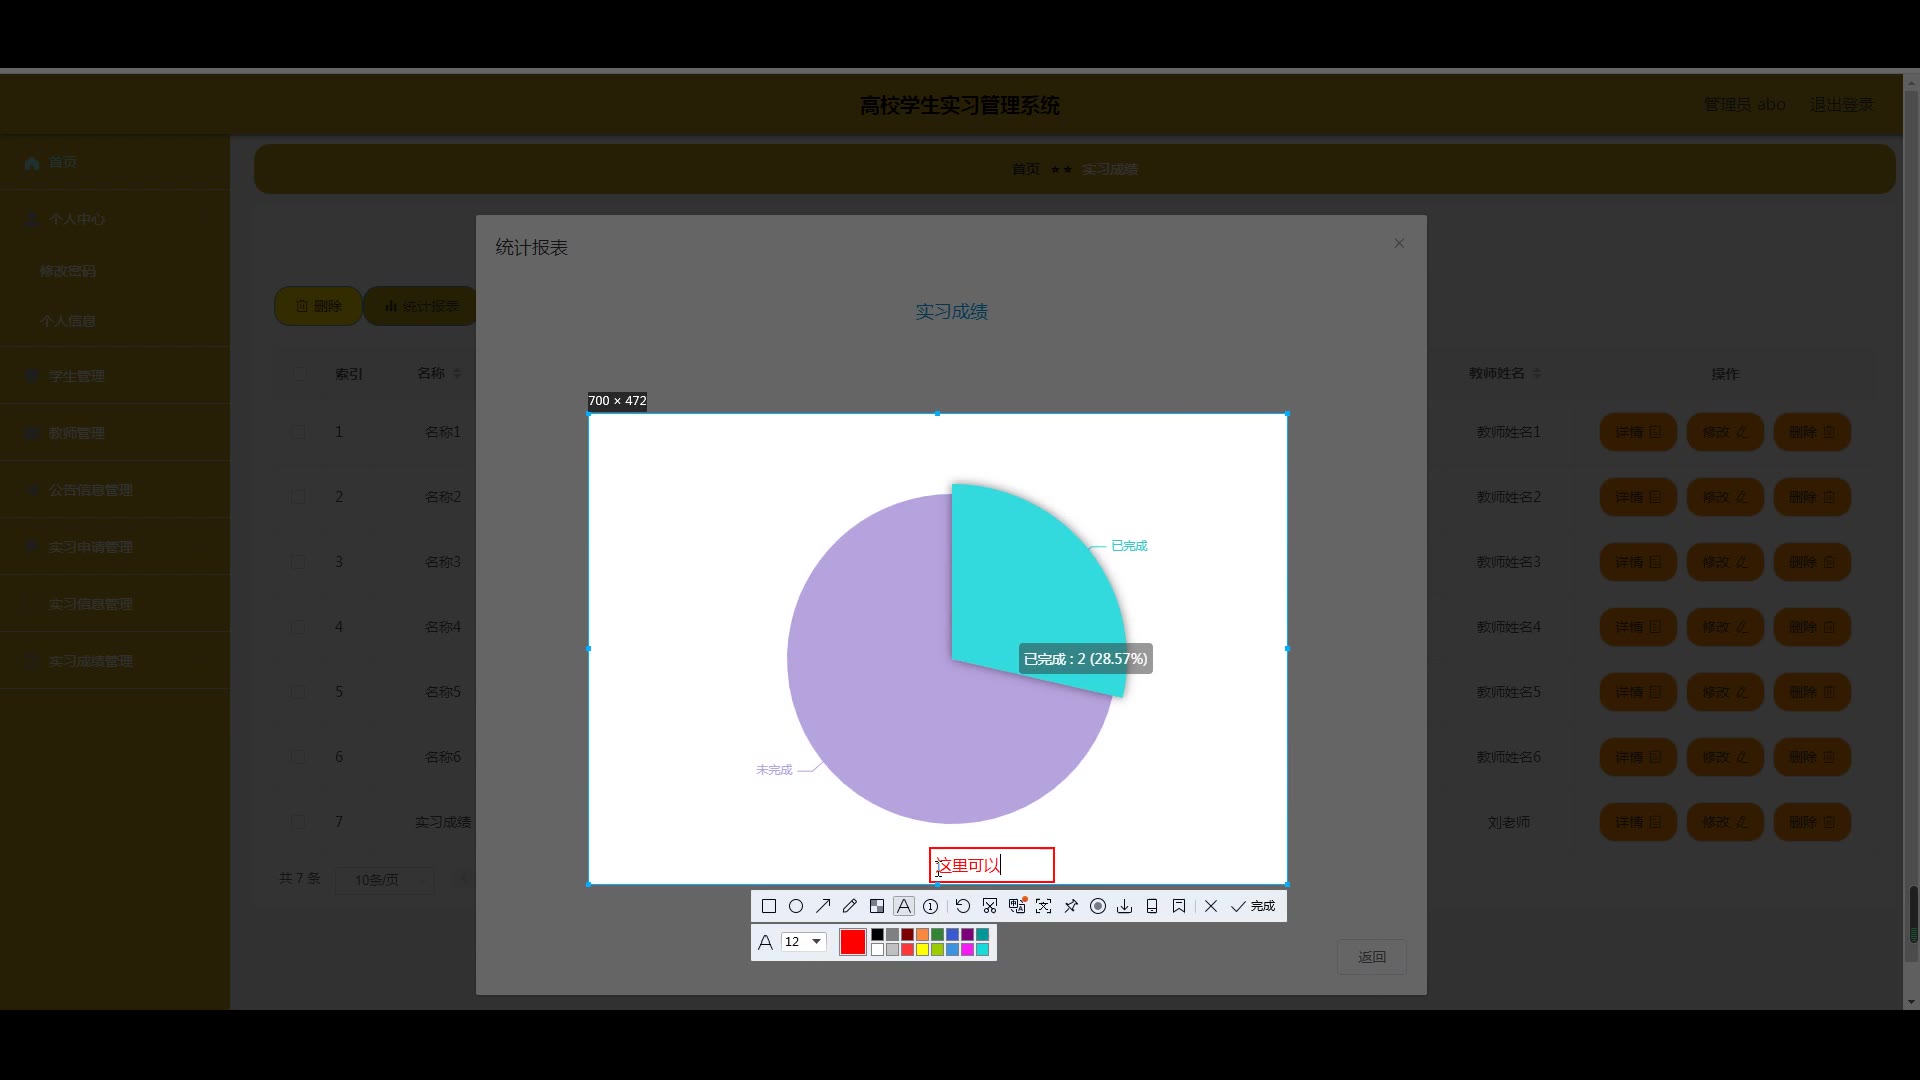Image resolution: width=1920 pixels, height=1080 pixels.
Task: Select the mosaic blur tool
Action: coord(877,906)
